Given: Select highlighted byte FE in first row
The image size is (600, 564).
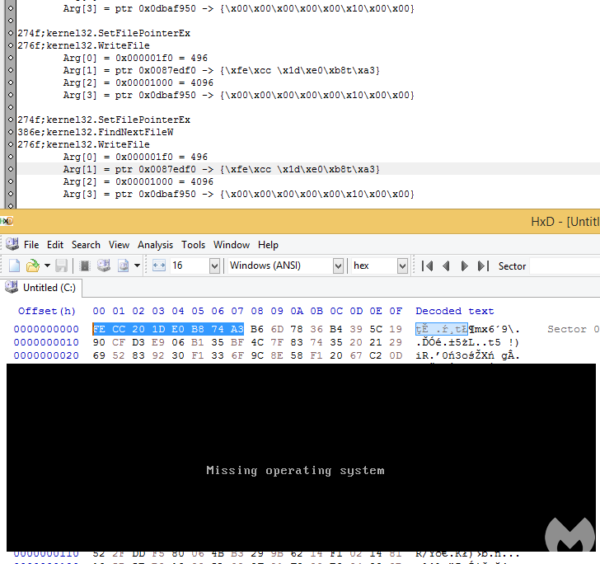Looking at the screenshot, I should coord(99,329).
